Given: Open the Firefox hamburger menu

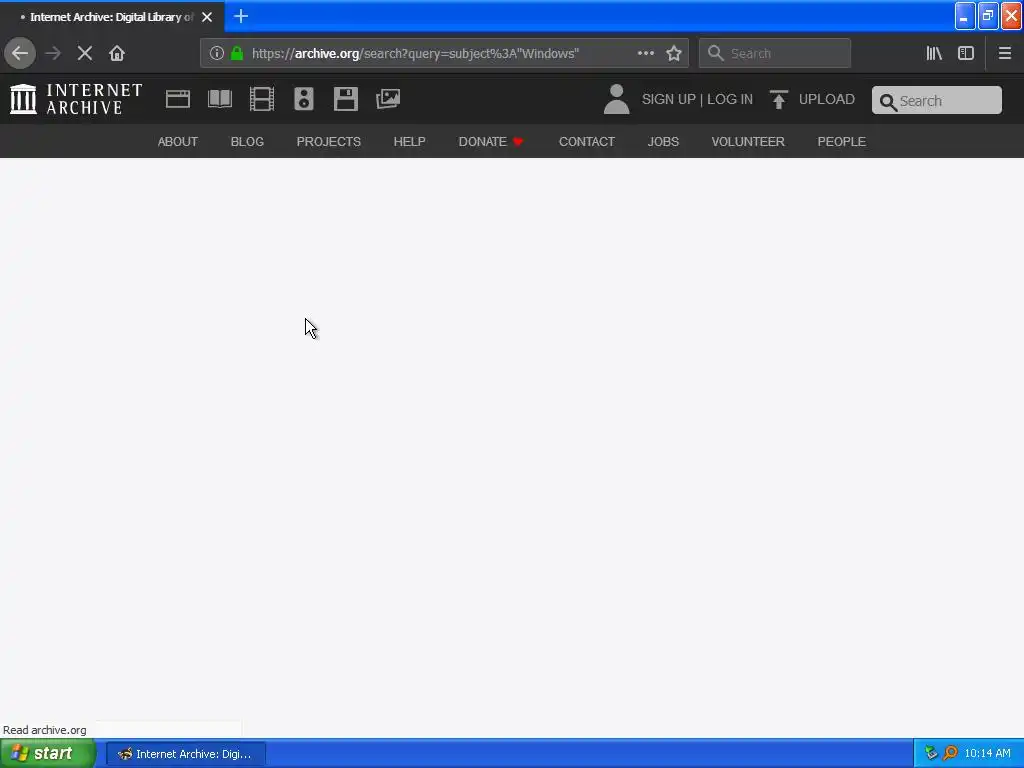Looking at the screenshot, I should tap(1005, 54).
